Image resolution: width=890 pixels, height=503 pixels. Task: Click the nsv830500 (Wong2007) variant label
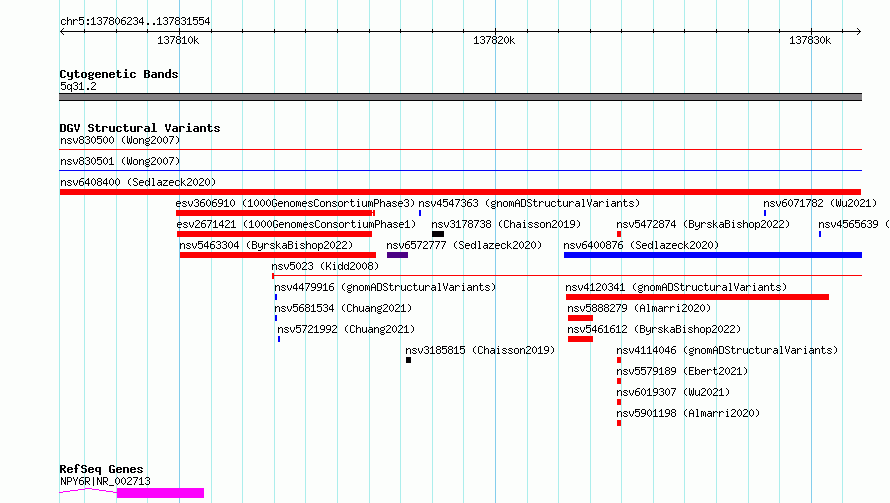[x=120, y=140]
